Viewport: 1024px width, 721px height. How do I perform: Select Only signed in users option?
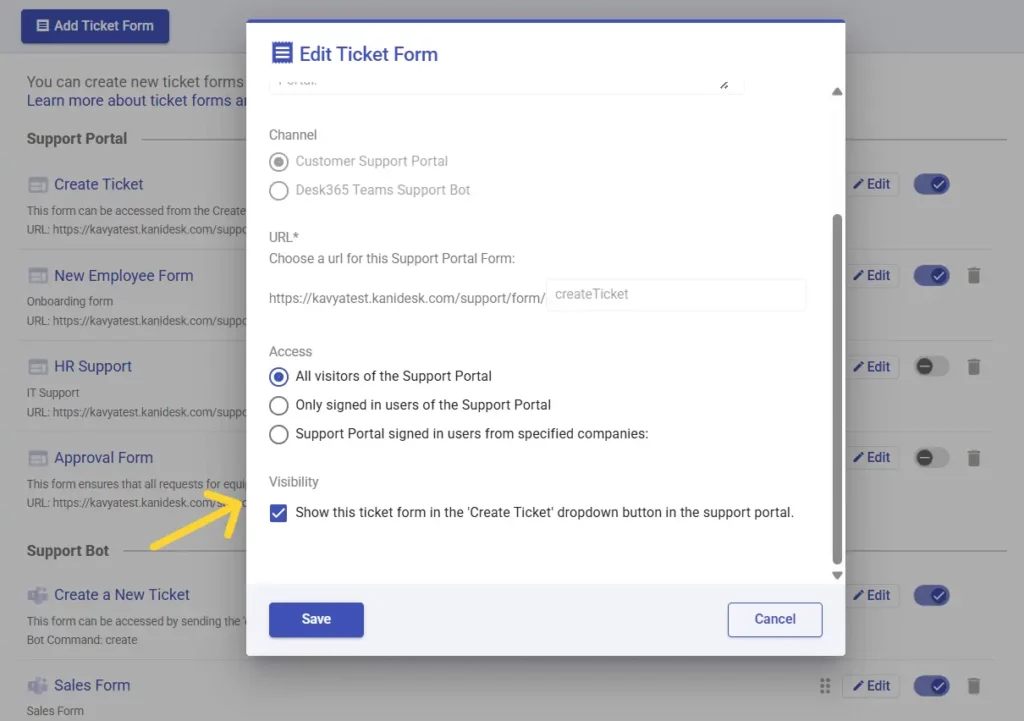[279, 406]
